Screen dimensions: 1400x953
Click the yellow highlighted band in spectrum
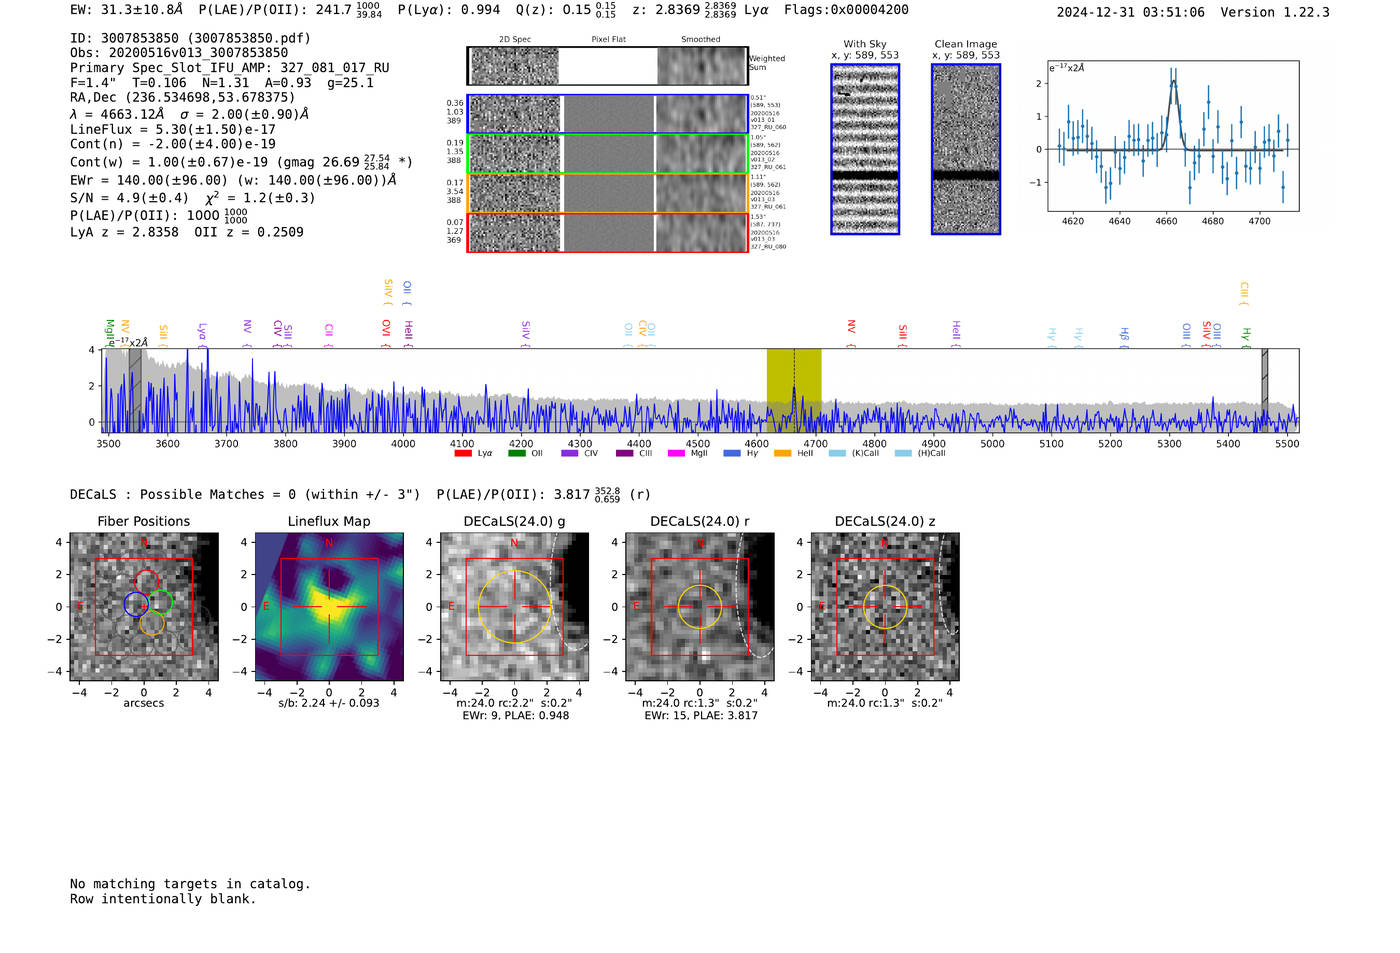pyautogui.click(x=794, y=390)
